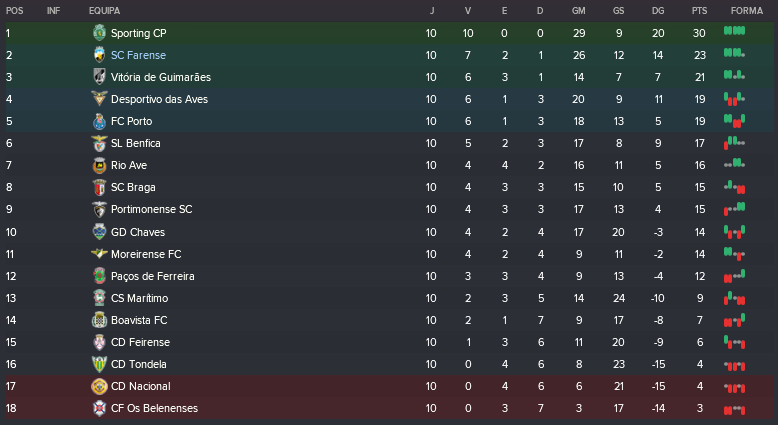Sort the table by PTS column
This screenshot has height=425, width=778.
point(698,10)
